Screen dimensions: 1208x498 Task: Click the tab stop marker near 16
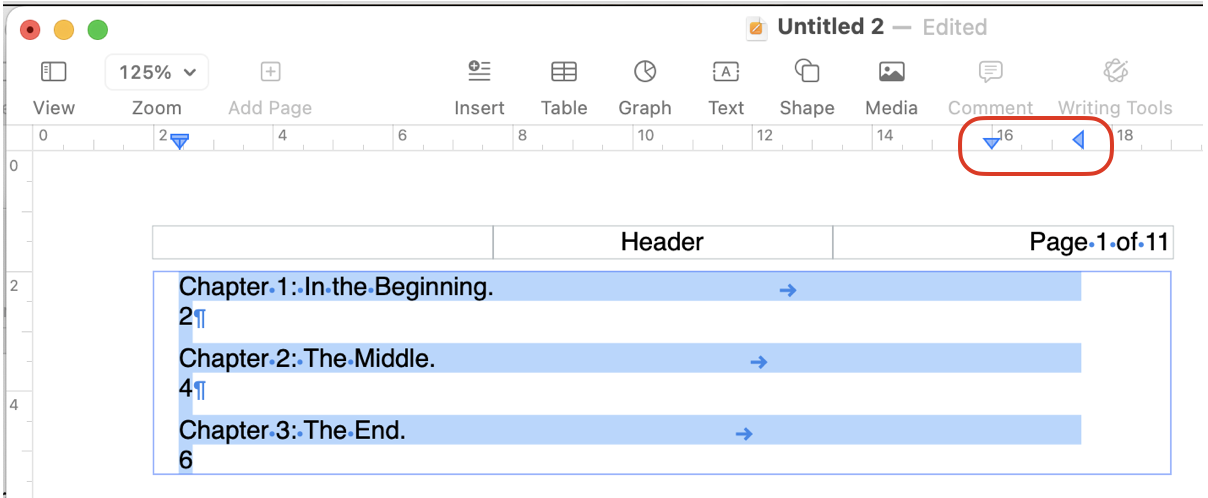pyautogui.click(x=991, y=143)
